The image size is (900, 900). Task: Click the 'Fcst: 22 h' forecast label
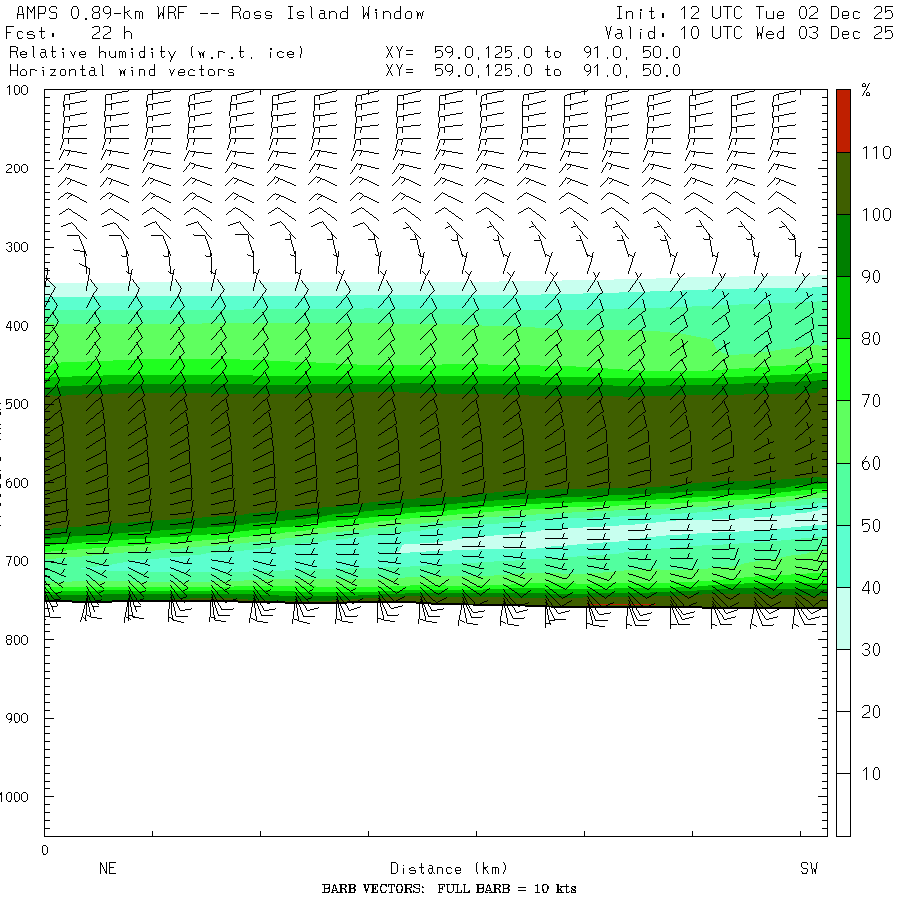pos(69,33)
